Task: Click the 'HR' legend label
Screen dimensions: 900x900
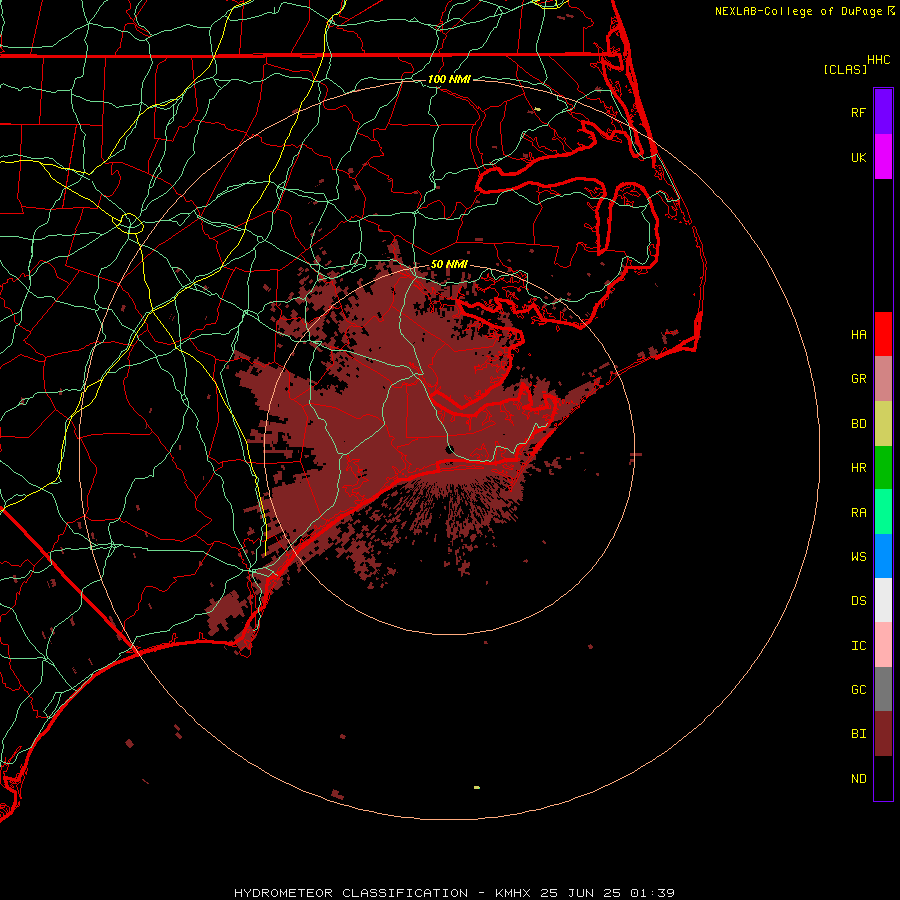Action: [858, 468]
